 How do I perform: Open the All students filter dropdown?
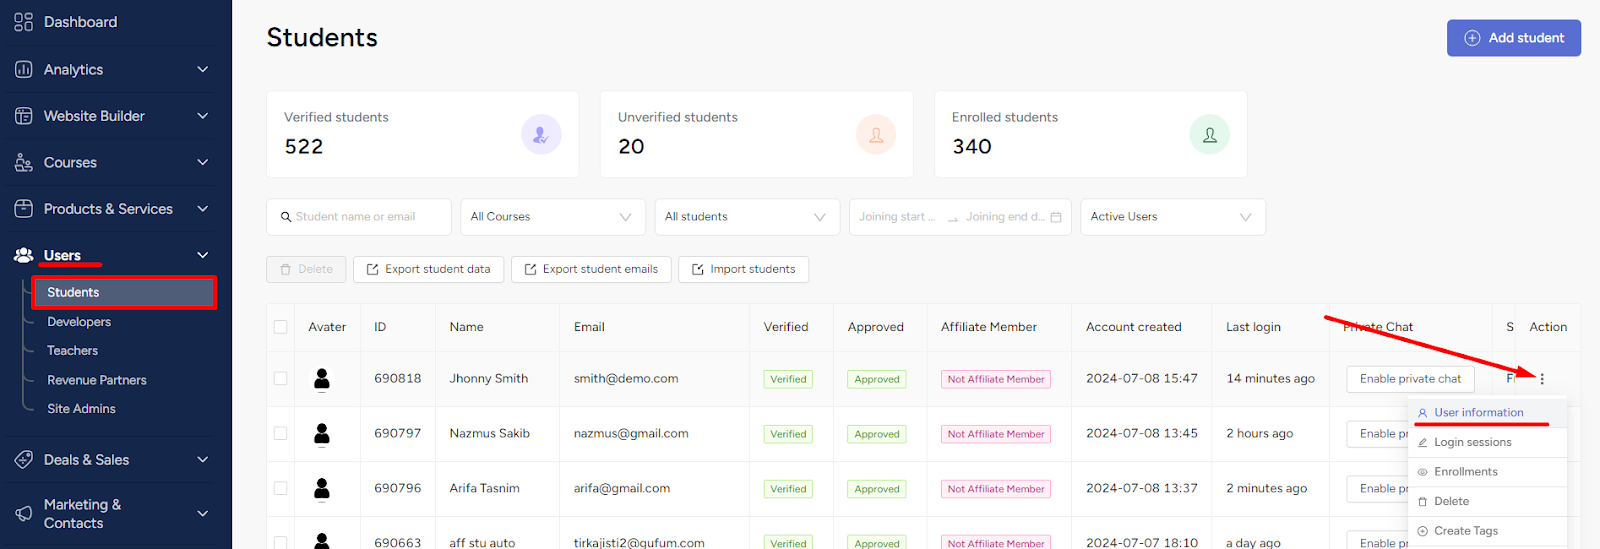click(x=747, y=217)
